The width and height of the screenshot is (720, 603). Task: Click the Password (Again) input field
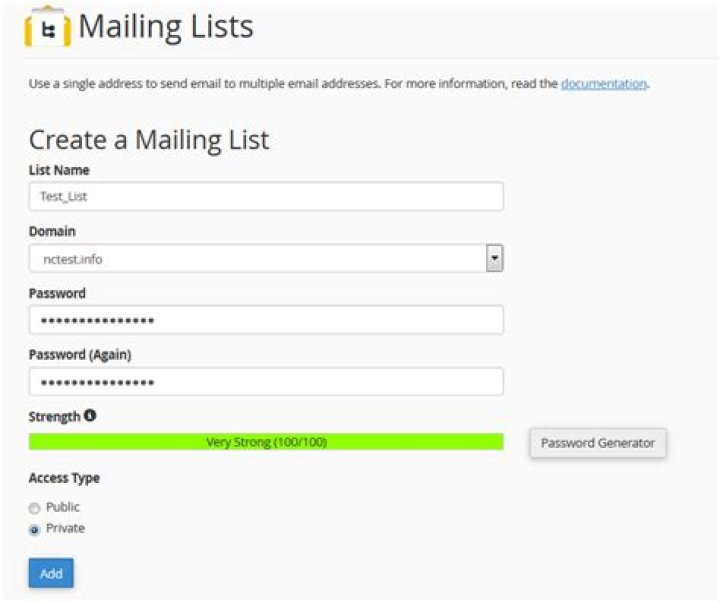tap(265, 382)
